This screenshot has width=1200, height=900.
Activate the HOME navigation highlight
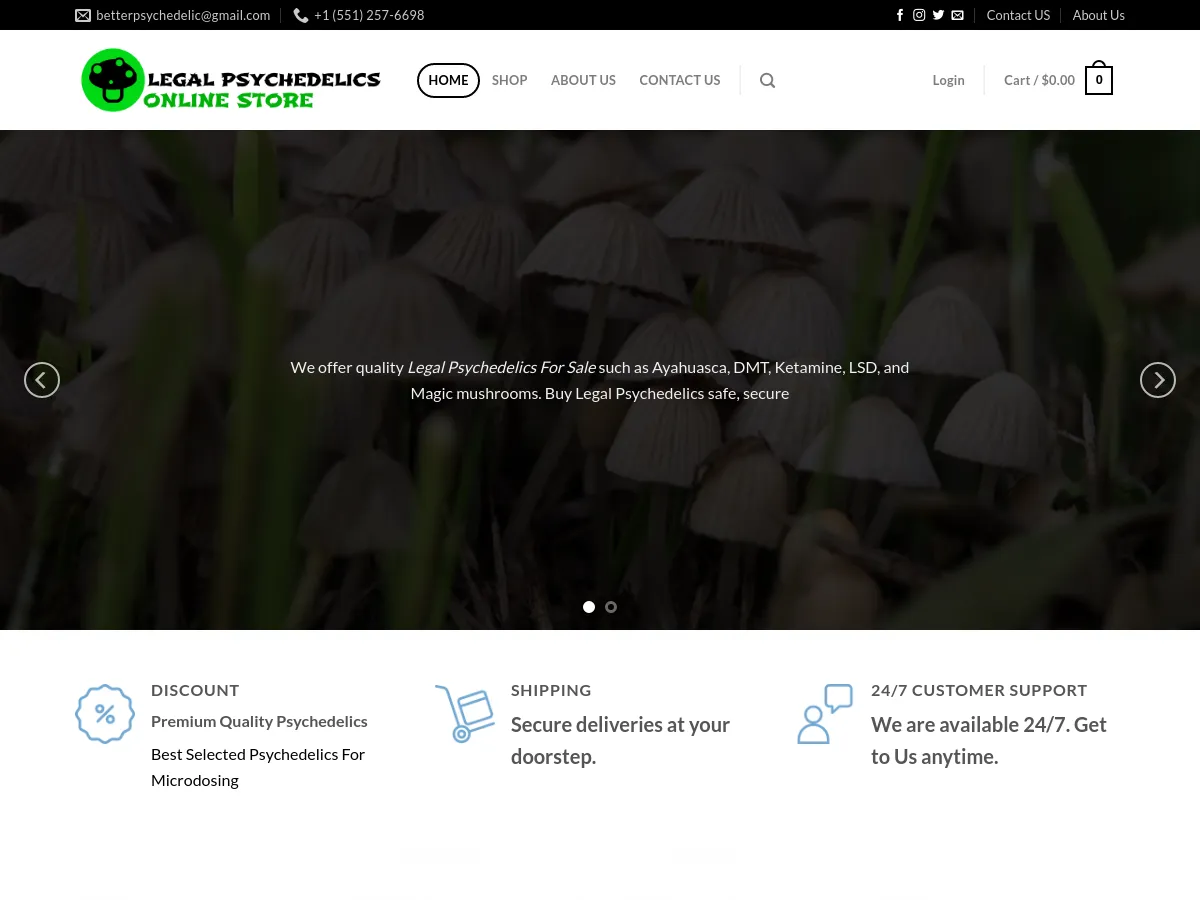(448, 80)
